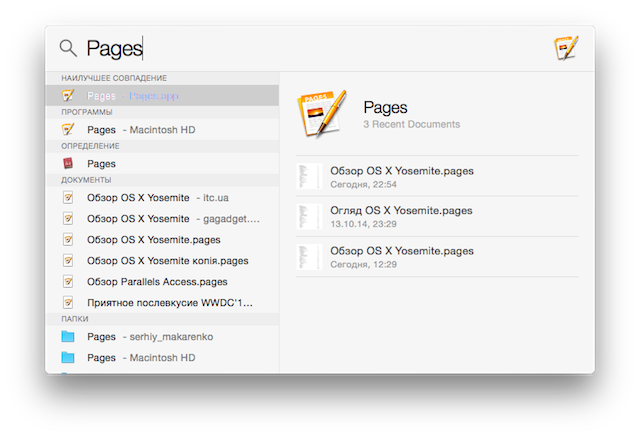Open Обзор OS X Yosemite from gagadget
The height and width of the screenshot is (438, 640).
point(162,219)
